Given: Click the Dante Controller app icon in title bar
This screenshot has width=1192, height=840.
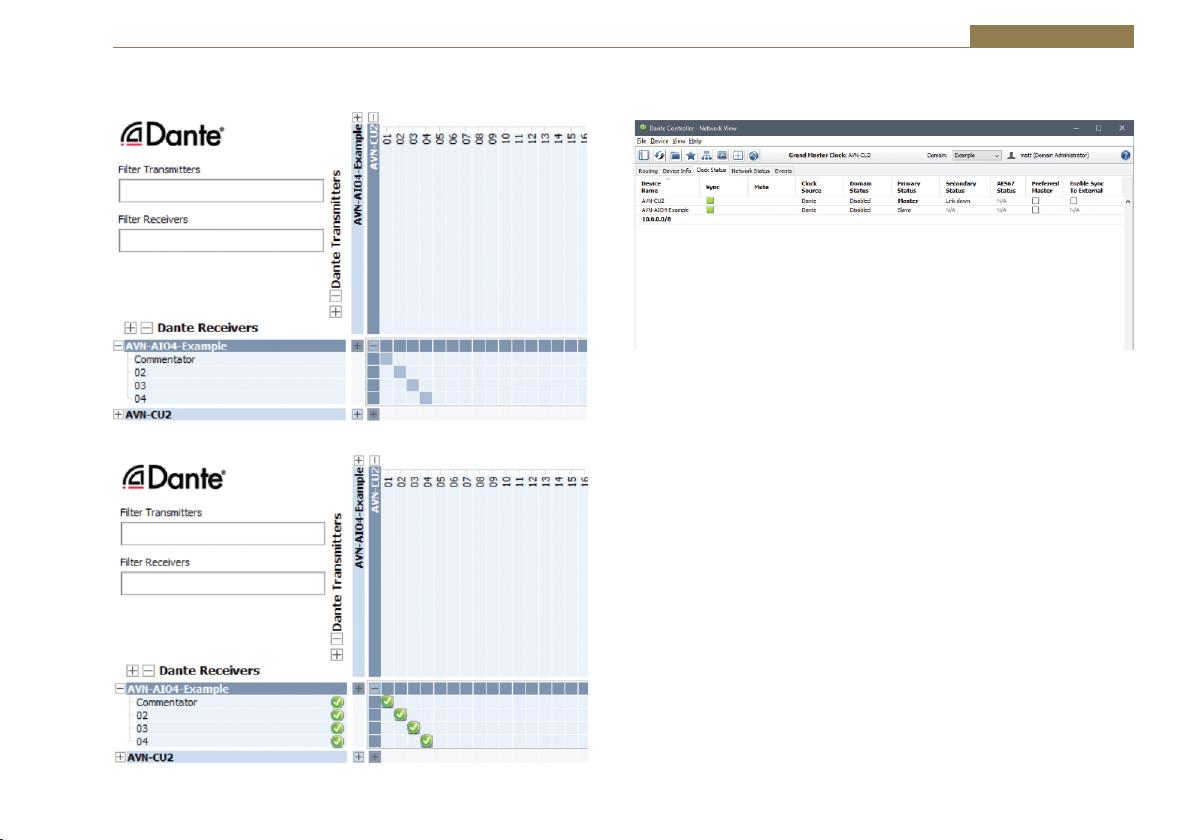Looking at the screenshot, I should click(x=643, y=128).
